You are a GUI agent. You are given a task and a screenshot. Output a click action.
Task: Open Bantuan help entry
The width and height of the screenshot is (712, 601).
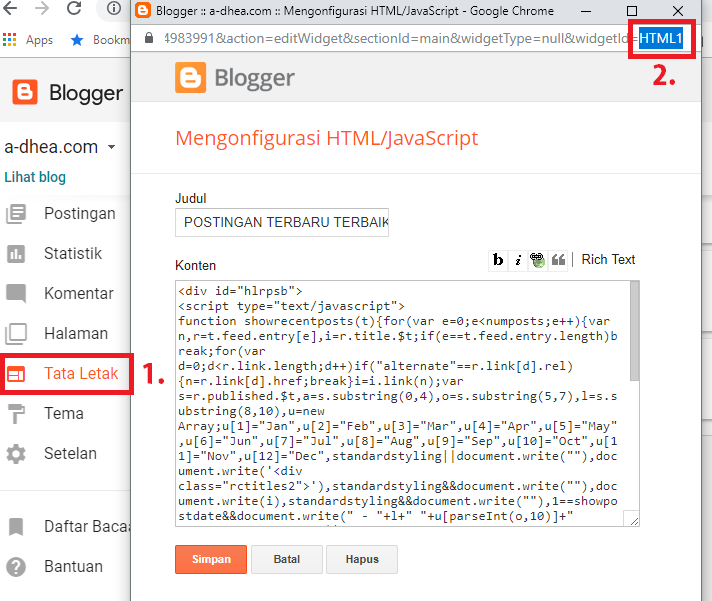coord(73,567)
